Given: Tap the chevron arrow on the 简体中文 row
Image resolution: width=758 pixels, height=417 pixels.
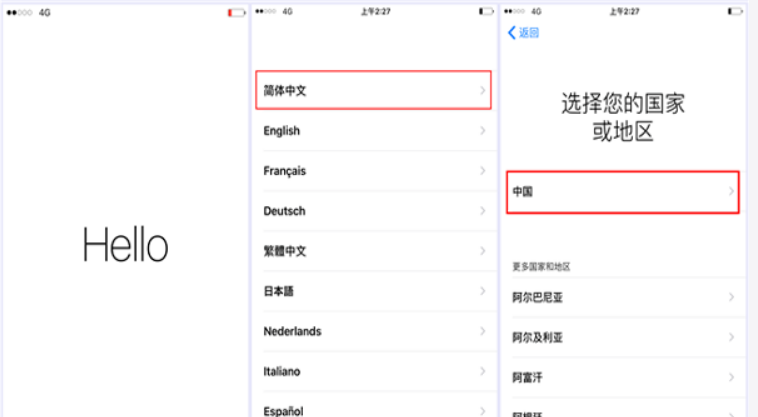Looking at the screenshot, I should click(x=482, y=91).
